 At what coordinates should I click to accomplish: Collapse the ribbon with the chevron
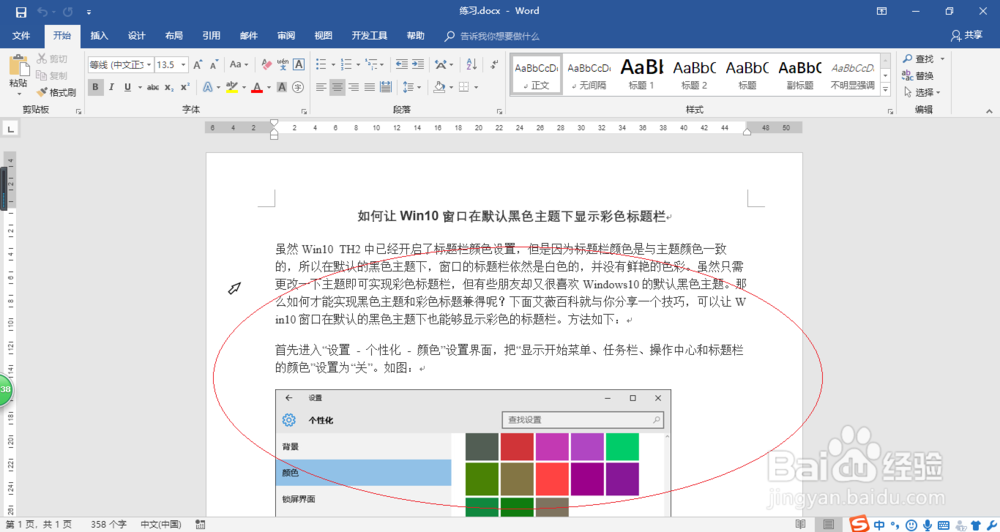(989, 111)
